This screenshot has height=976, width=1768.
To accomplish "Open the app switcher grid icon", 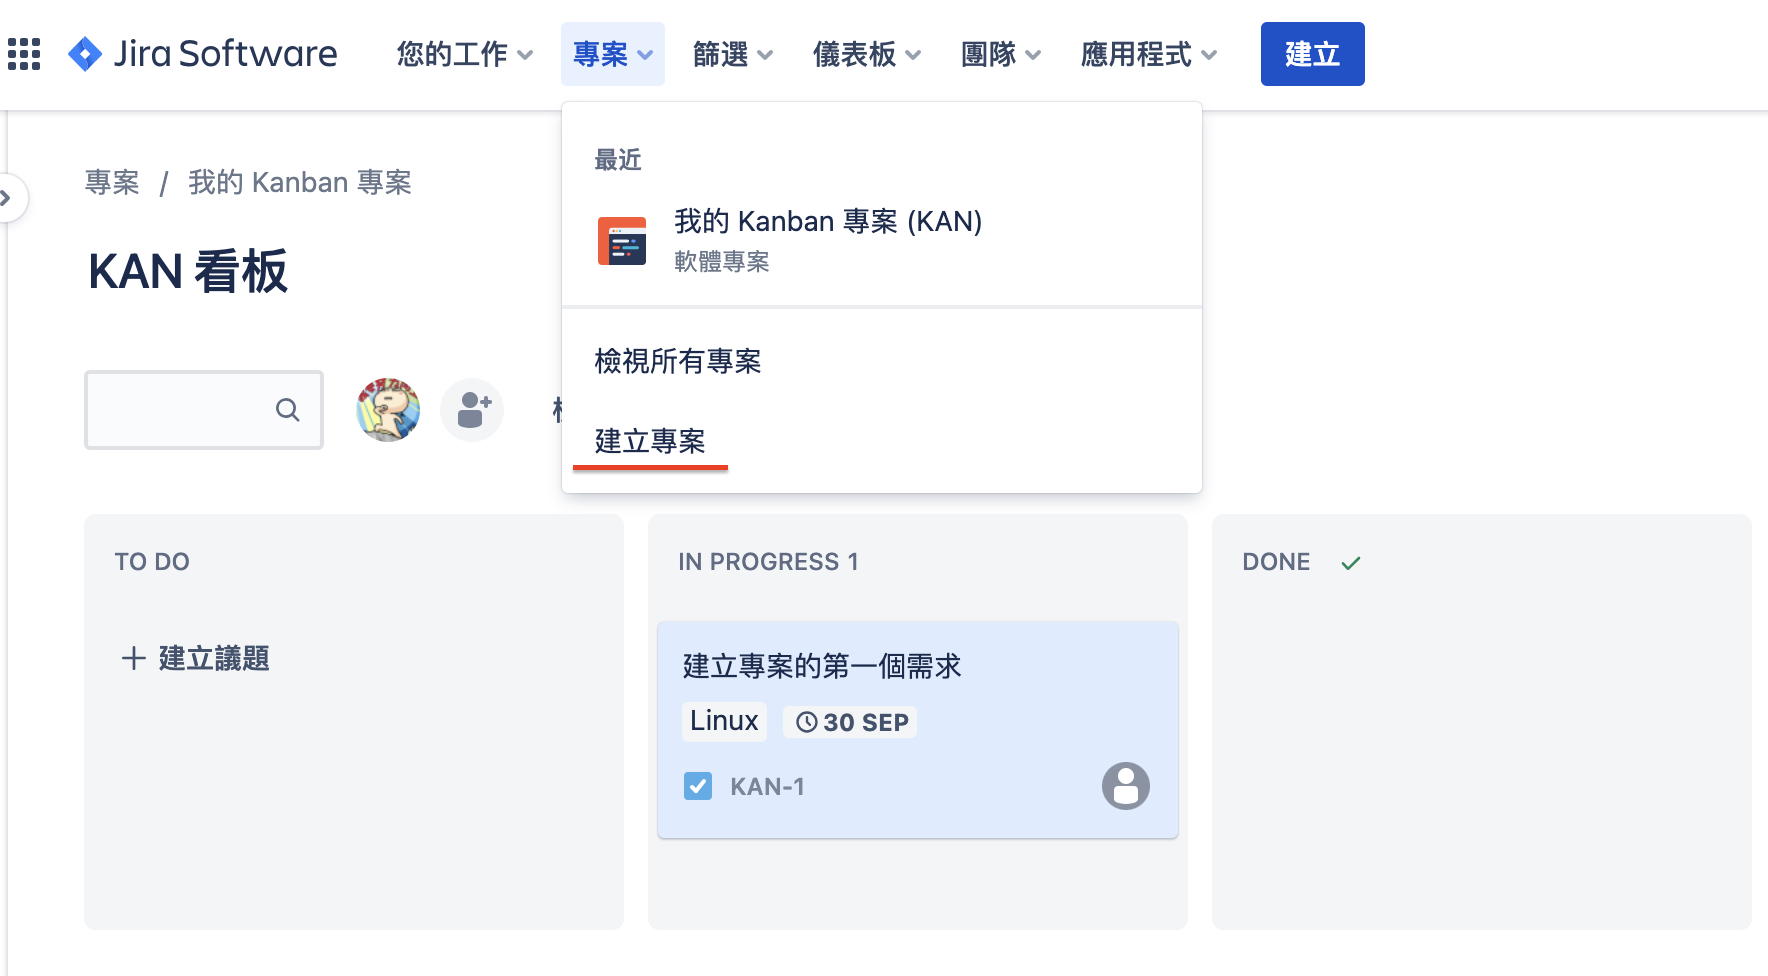I will coord(24,54).
